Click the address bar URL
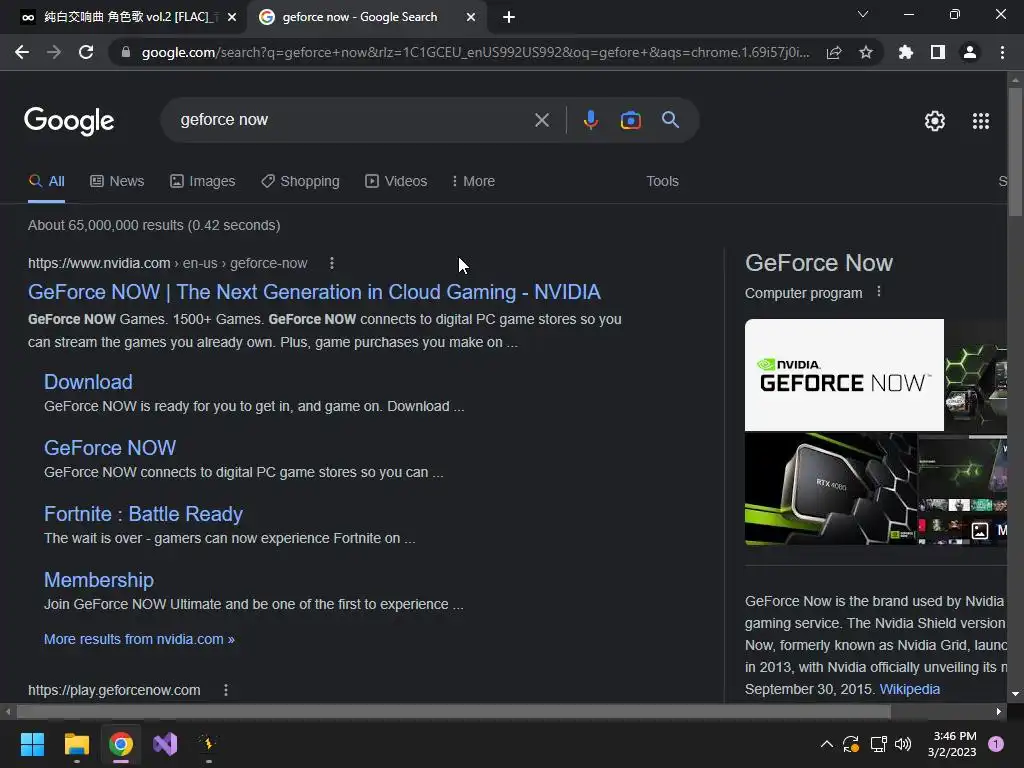Screen dimensions: 1024x768 (475, 52)
